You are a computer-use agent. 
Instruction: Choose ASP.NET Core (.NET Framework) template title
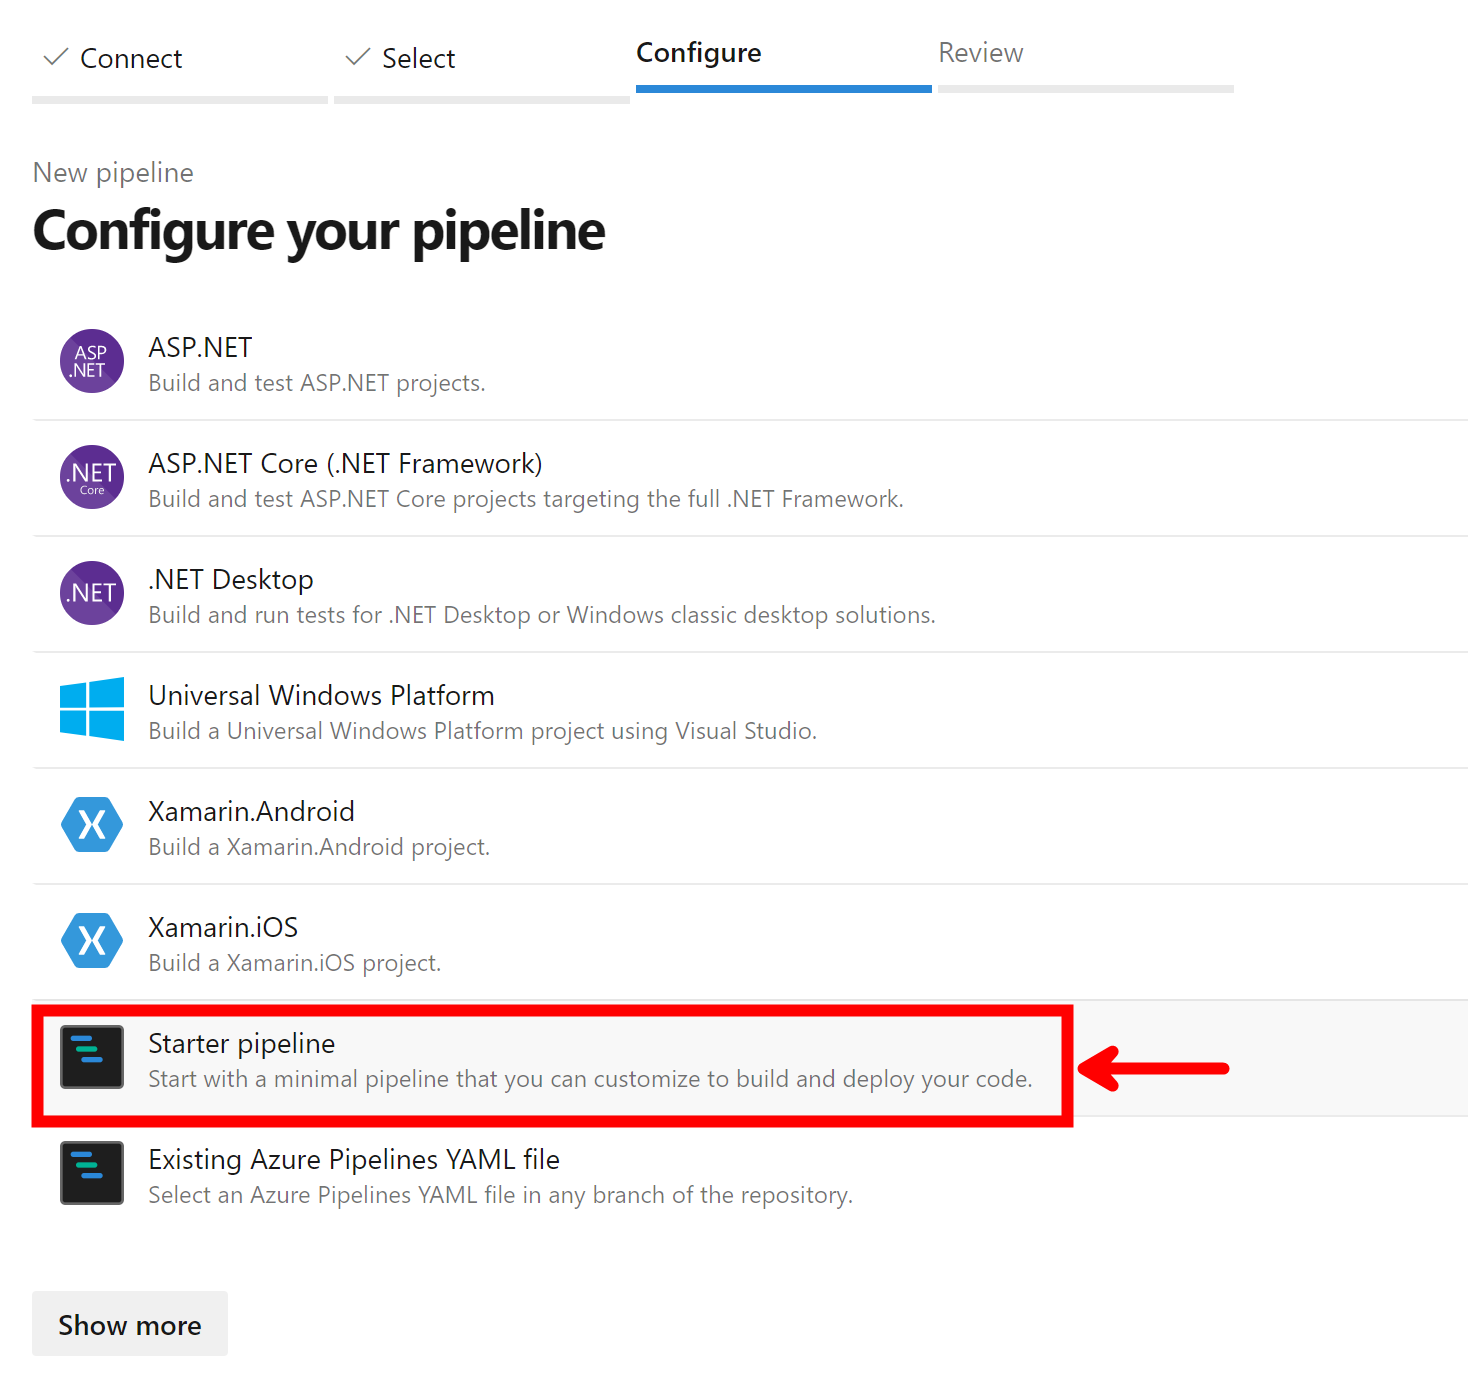click(x=346, y=463)
